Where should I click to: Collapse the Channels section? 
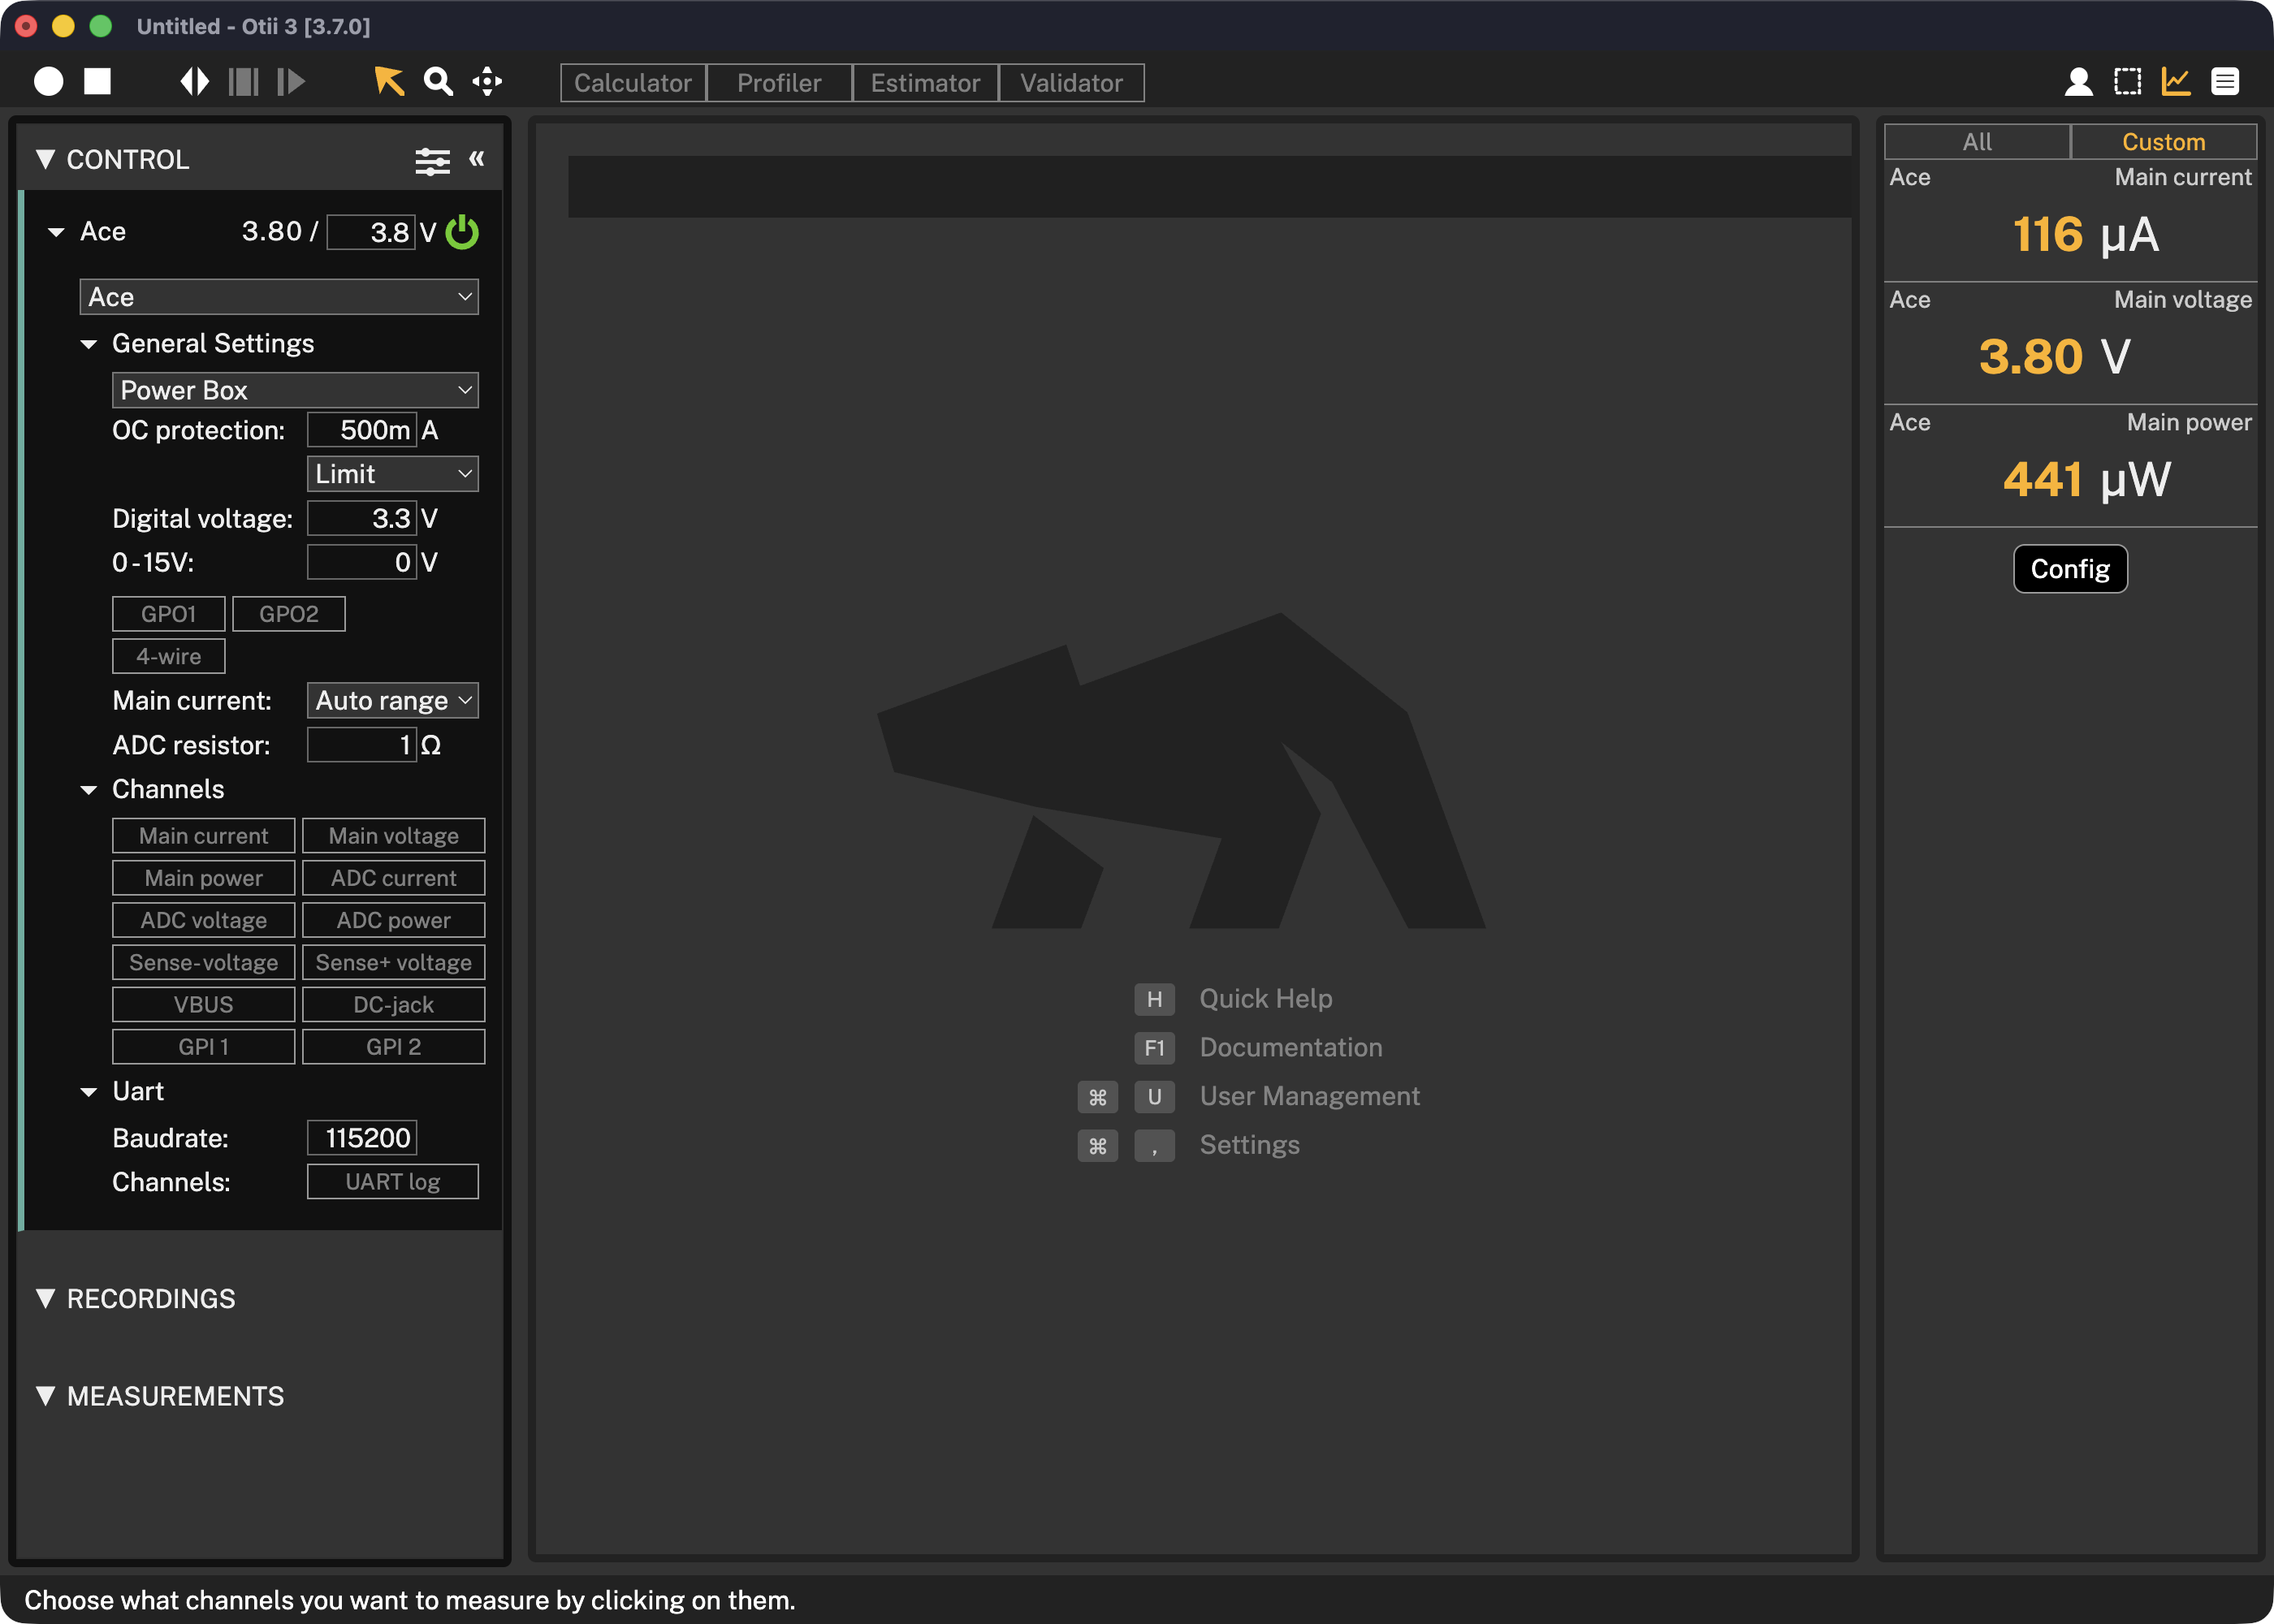tap(89, 790)
